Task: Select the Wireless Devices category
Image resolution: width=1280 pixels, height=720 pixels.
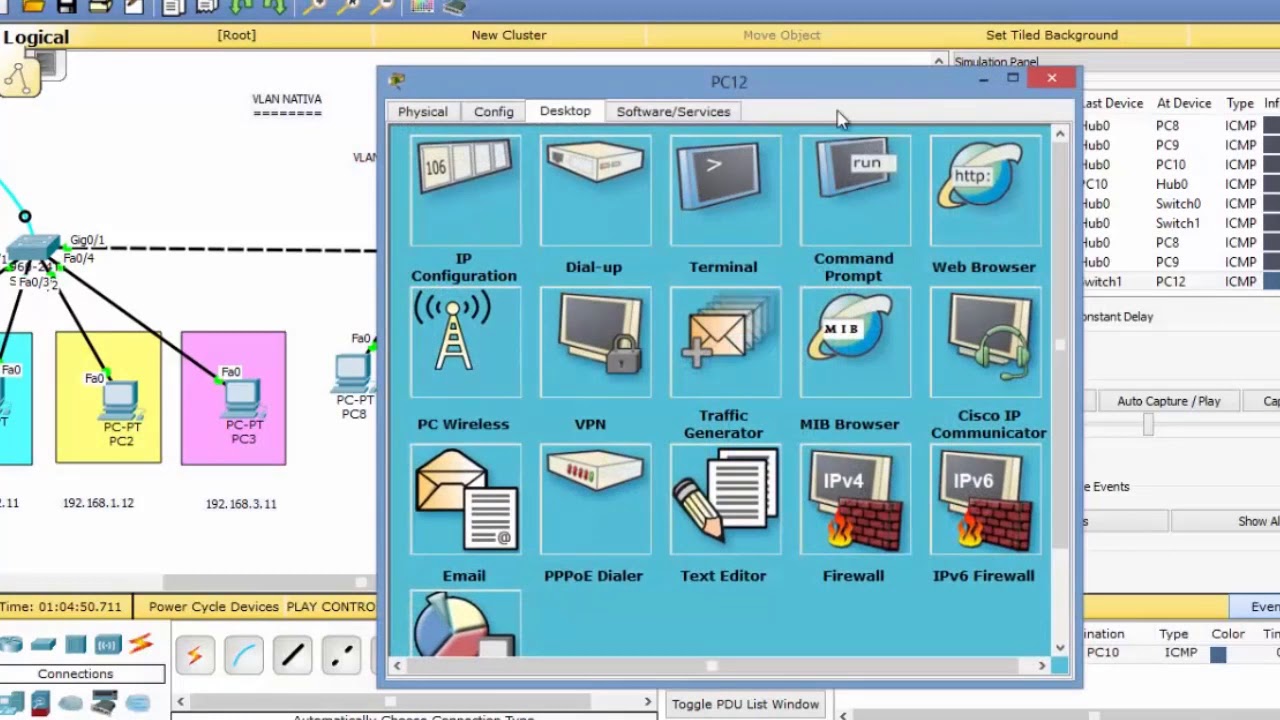Action: 108,644
